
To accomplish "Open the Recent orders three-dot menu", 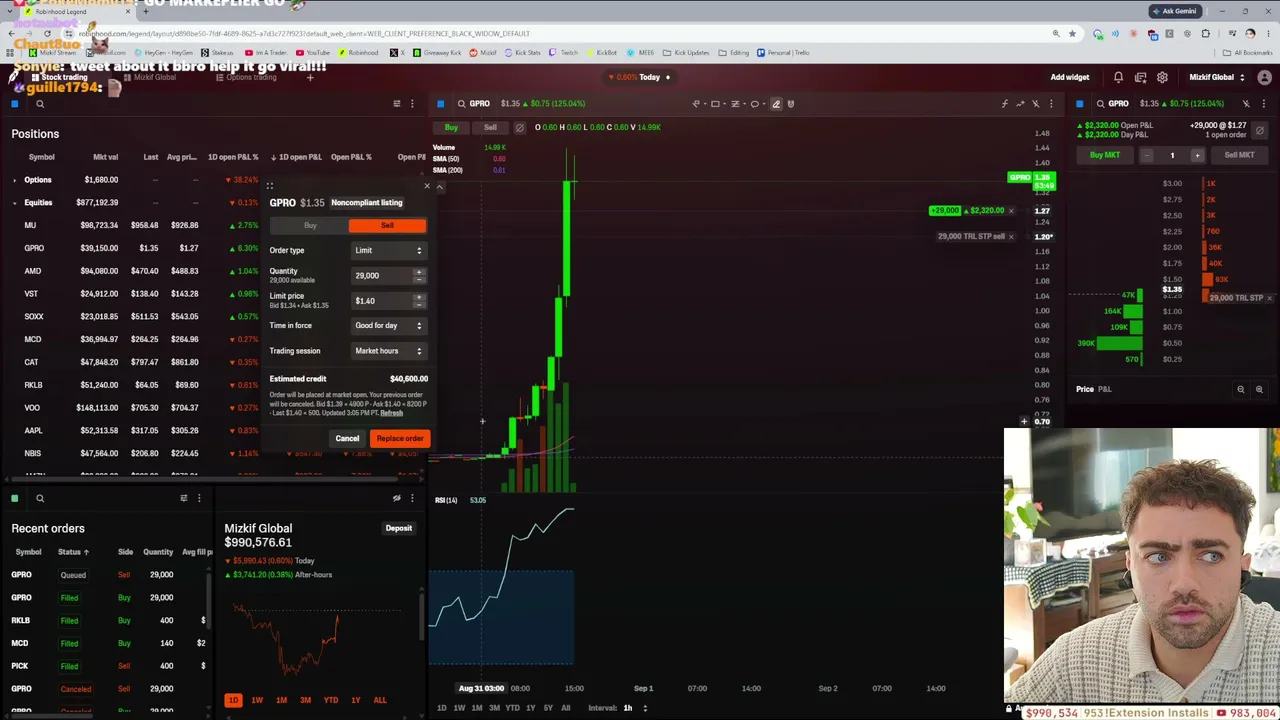I will pyautogui.click(x=199, y=498).
